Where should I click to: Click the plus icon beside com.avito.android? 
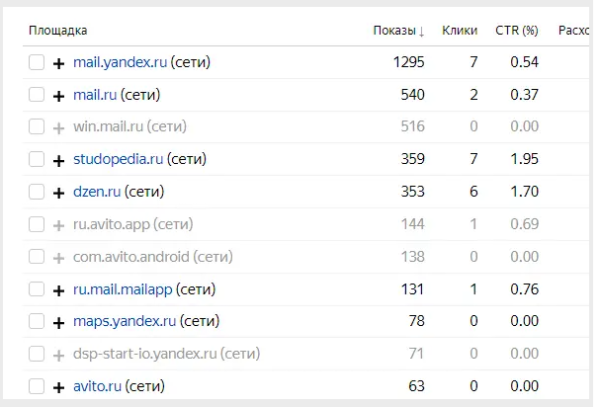pyautogui.click(x=59, y=257)
